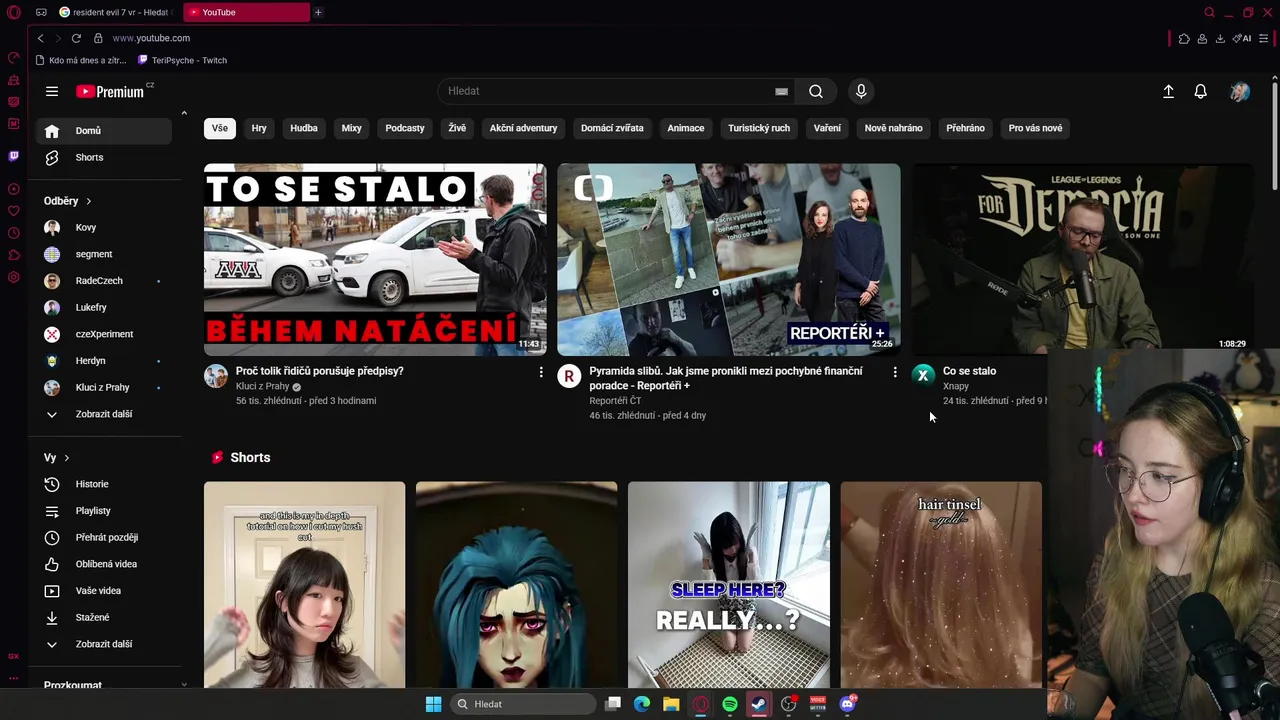The image size is (1280, 720).
Task: Open Opera downloads icon
Action: point(1220,38)
